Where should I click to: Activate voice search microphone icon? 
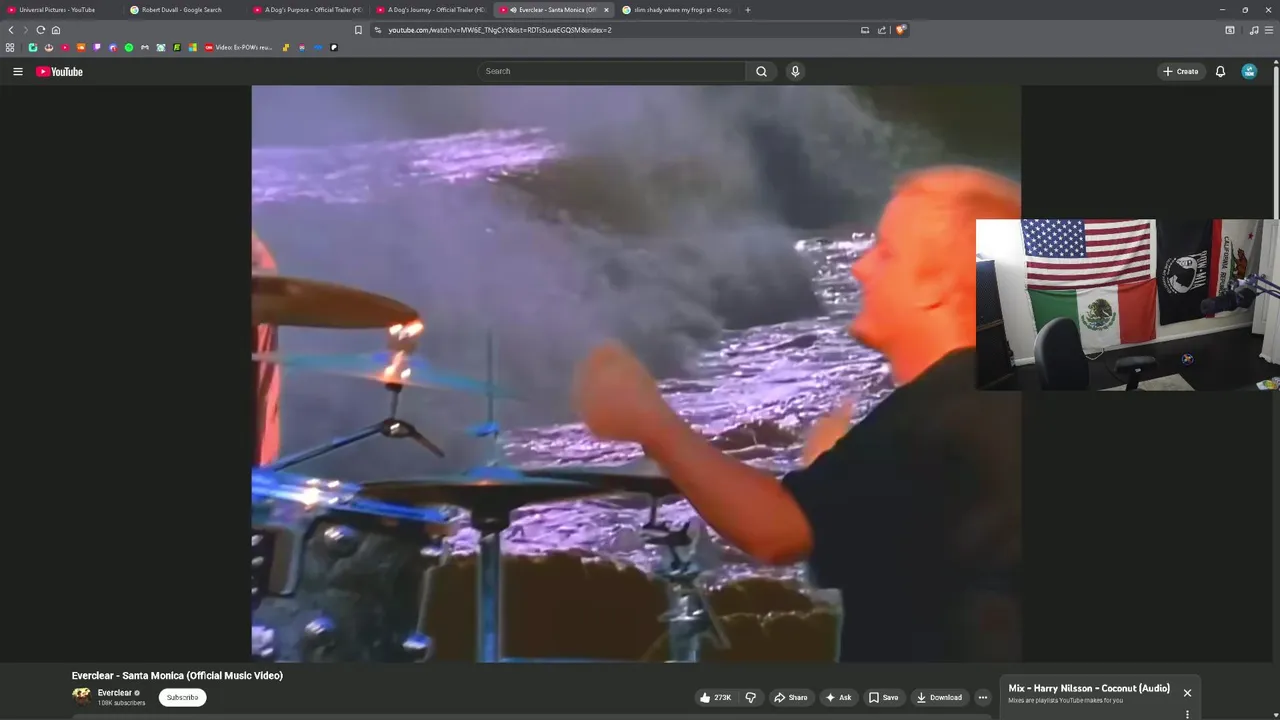795,71
